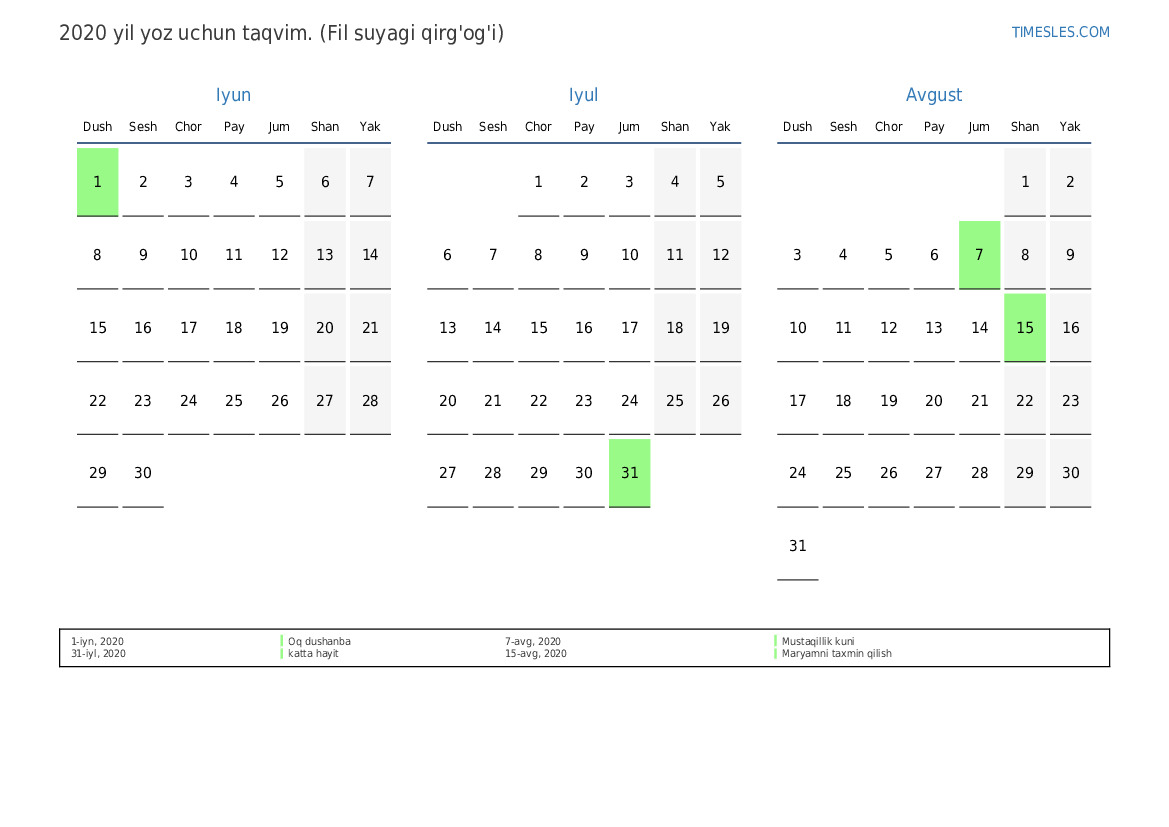Click the page title for summer 2020
Viewport: 1169px width, 827px height.
[281, 33]
